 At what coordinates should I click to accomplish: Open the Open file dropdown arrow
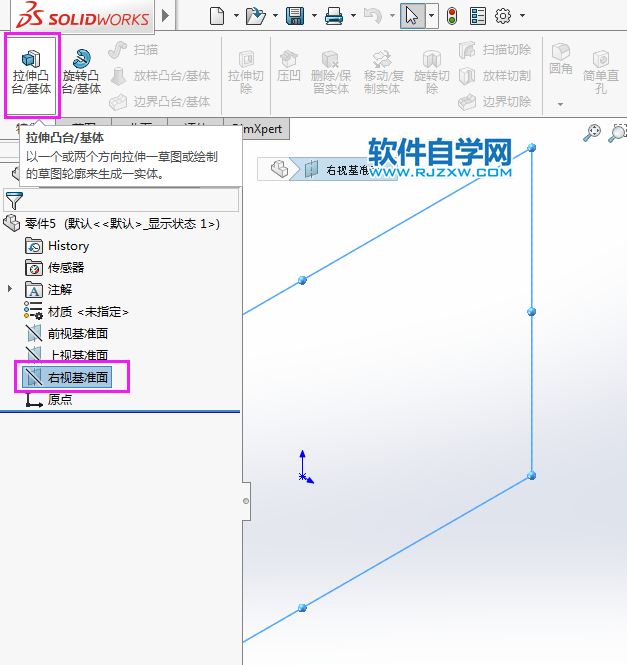pyautogui.click(x=275, y=16)
